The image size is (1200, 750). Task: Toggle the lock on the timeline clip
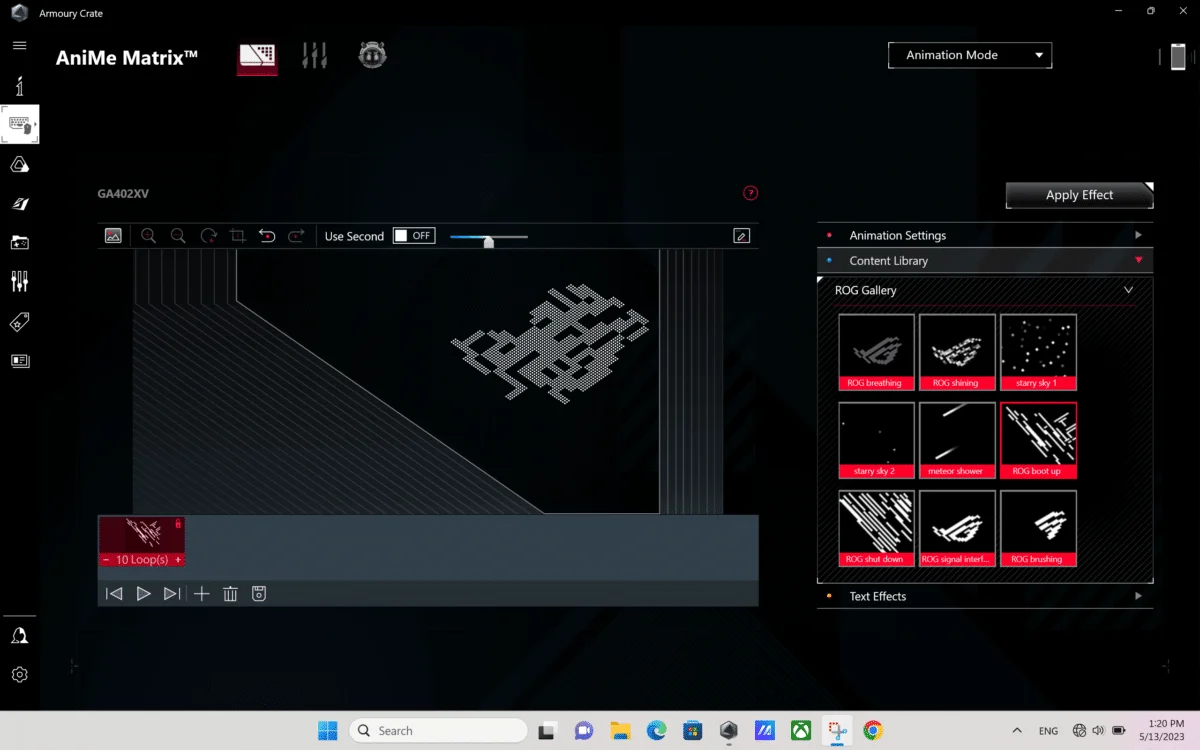point(178,523)
